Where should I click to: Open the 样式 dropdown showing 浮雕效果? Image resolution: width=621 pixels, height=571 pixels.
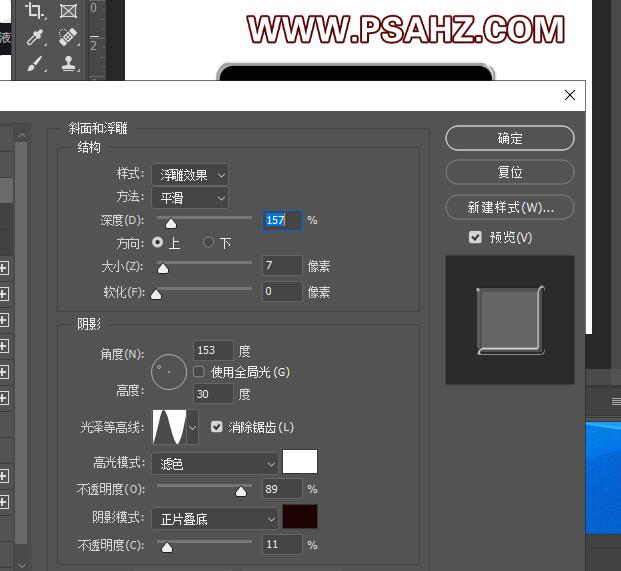pos(190,175)
